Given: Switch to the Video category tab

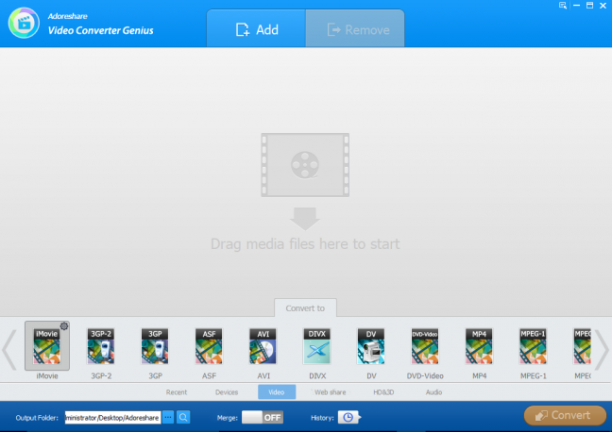Looking at the screenshot, I should point(277,392).
